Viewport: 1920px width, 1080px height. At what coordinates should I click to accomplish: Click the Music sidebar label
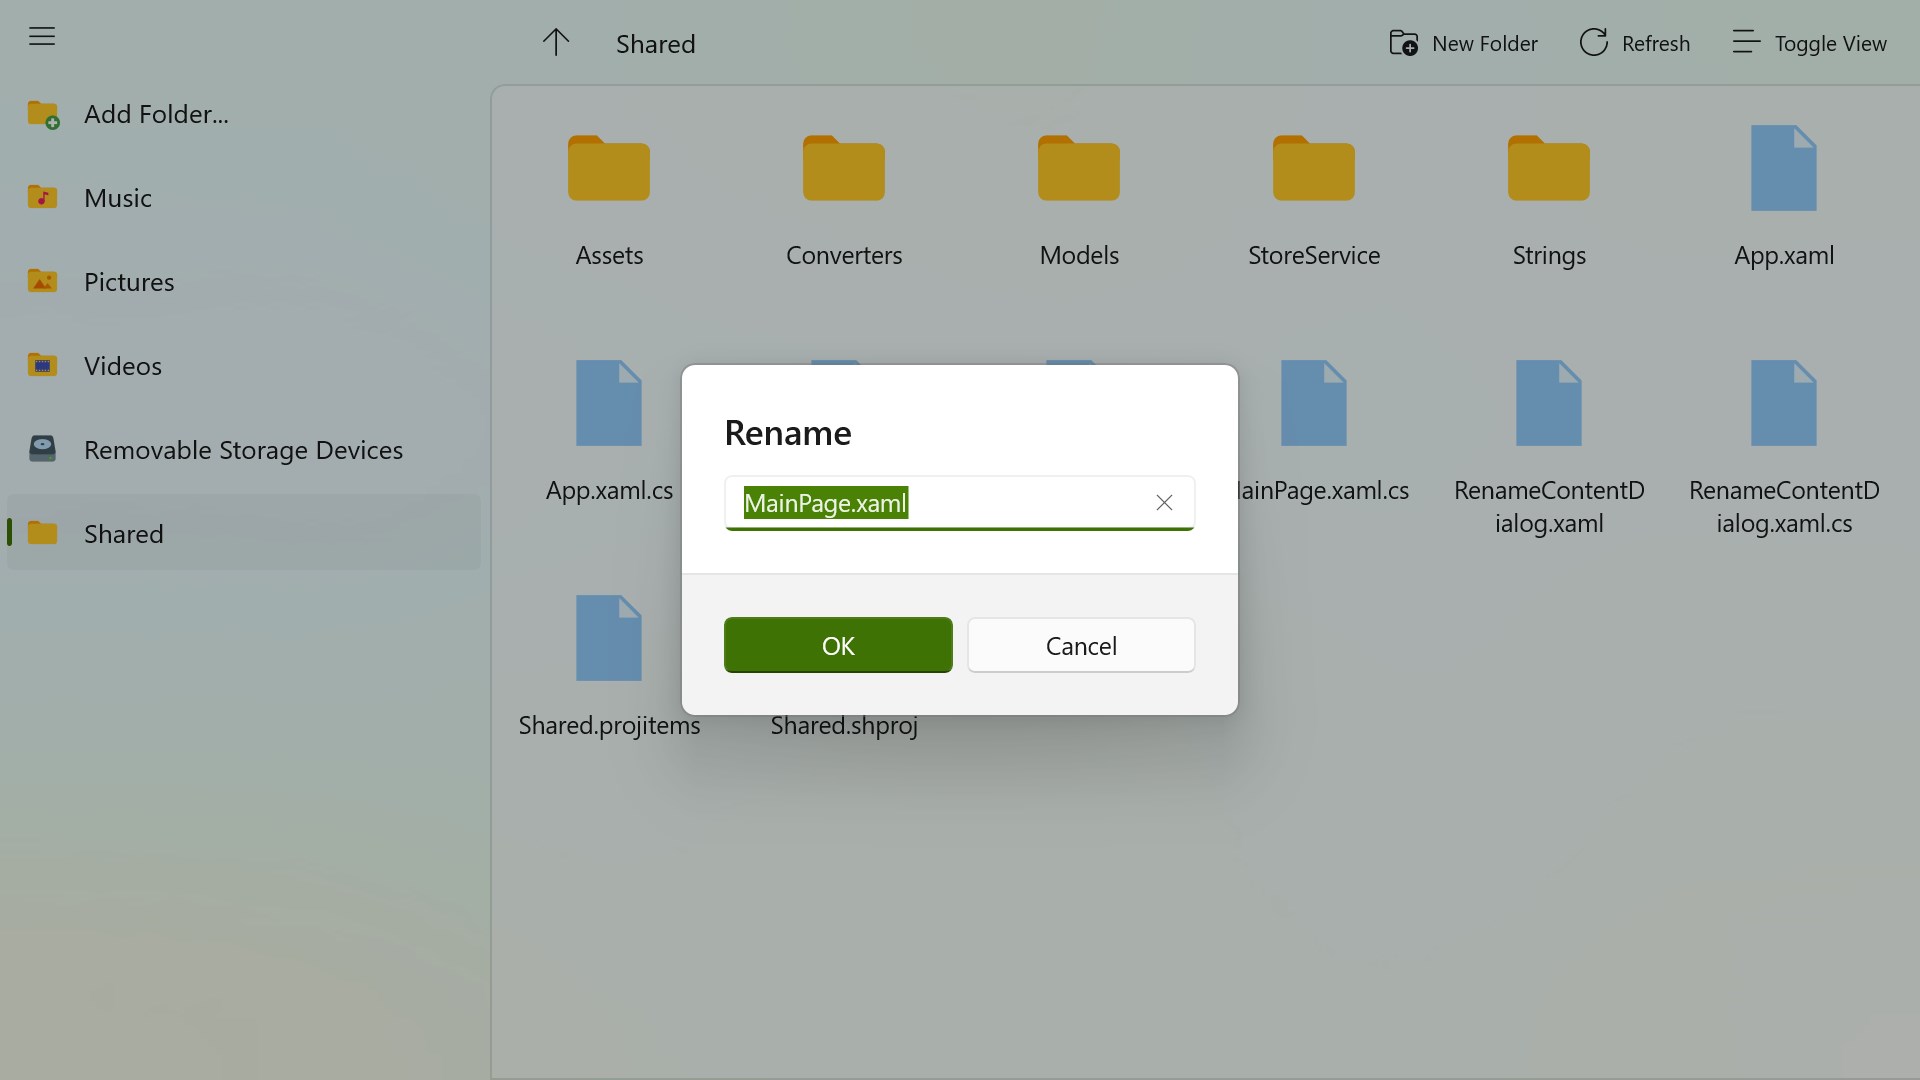(118, 198)
